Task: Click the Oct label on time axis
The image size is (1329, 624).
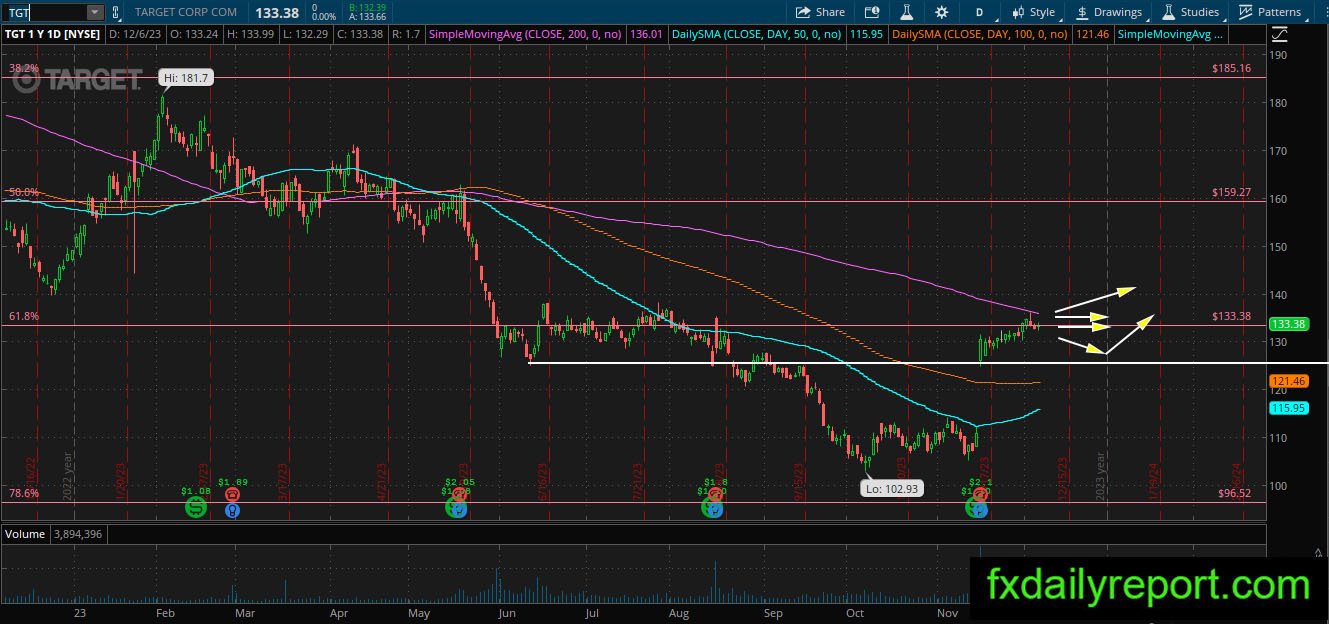Action: (855, 612)
